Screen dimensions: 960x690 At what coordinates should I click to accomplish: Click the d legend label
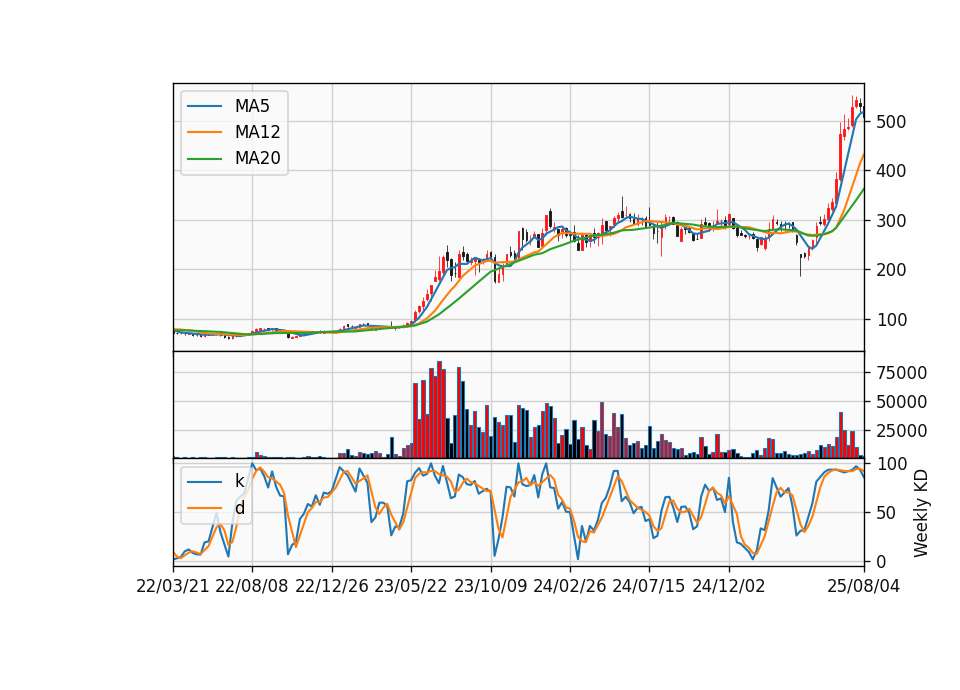(239, 508)
